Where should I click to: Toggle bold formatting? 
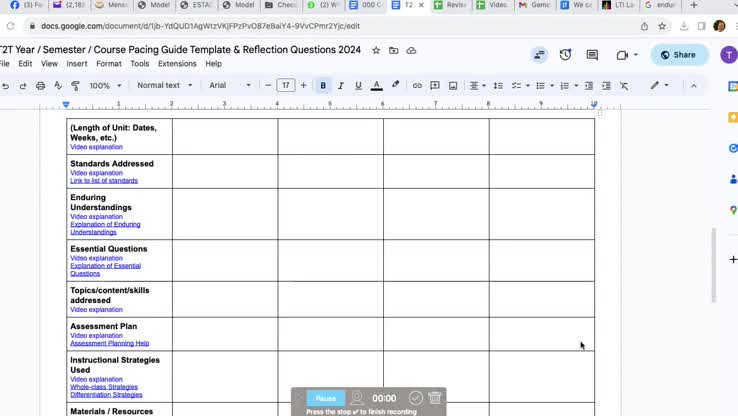click(x=323, y=86)
